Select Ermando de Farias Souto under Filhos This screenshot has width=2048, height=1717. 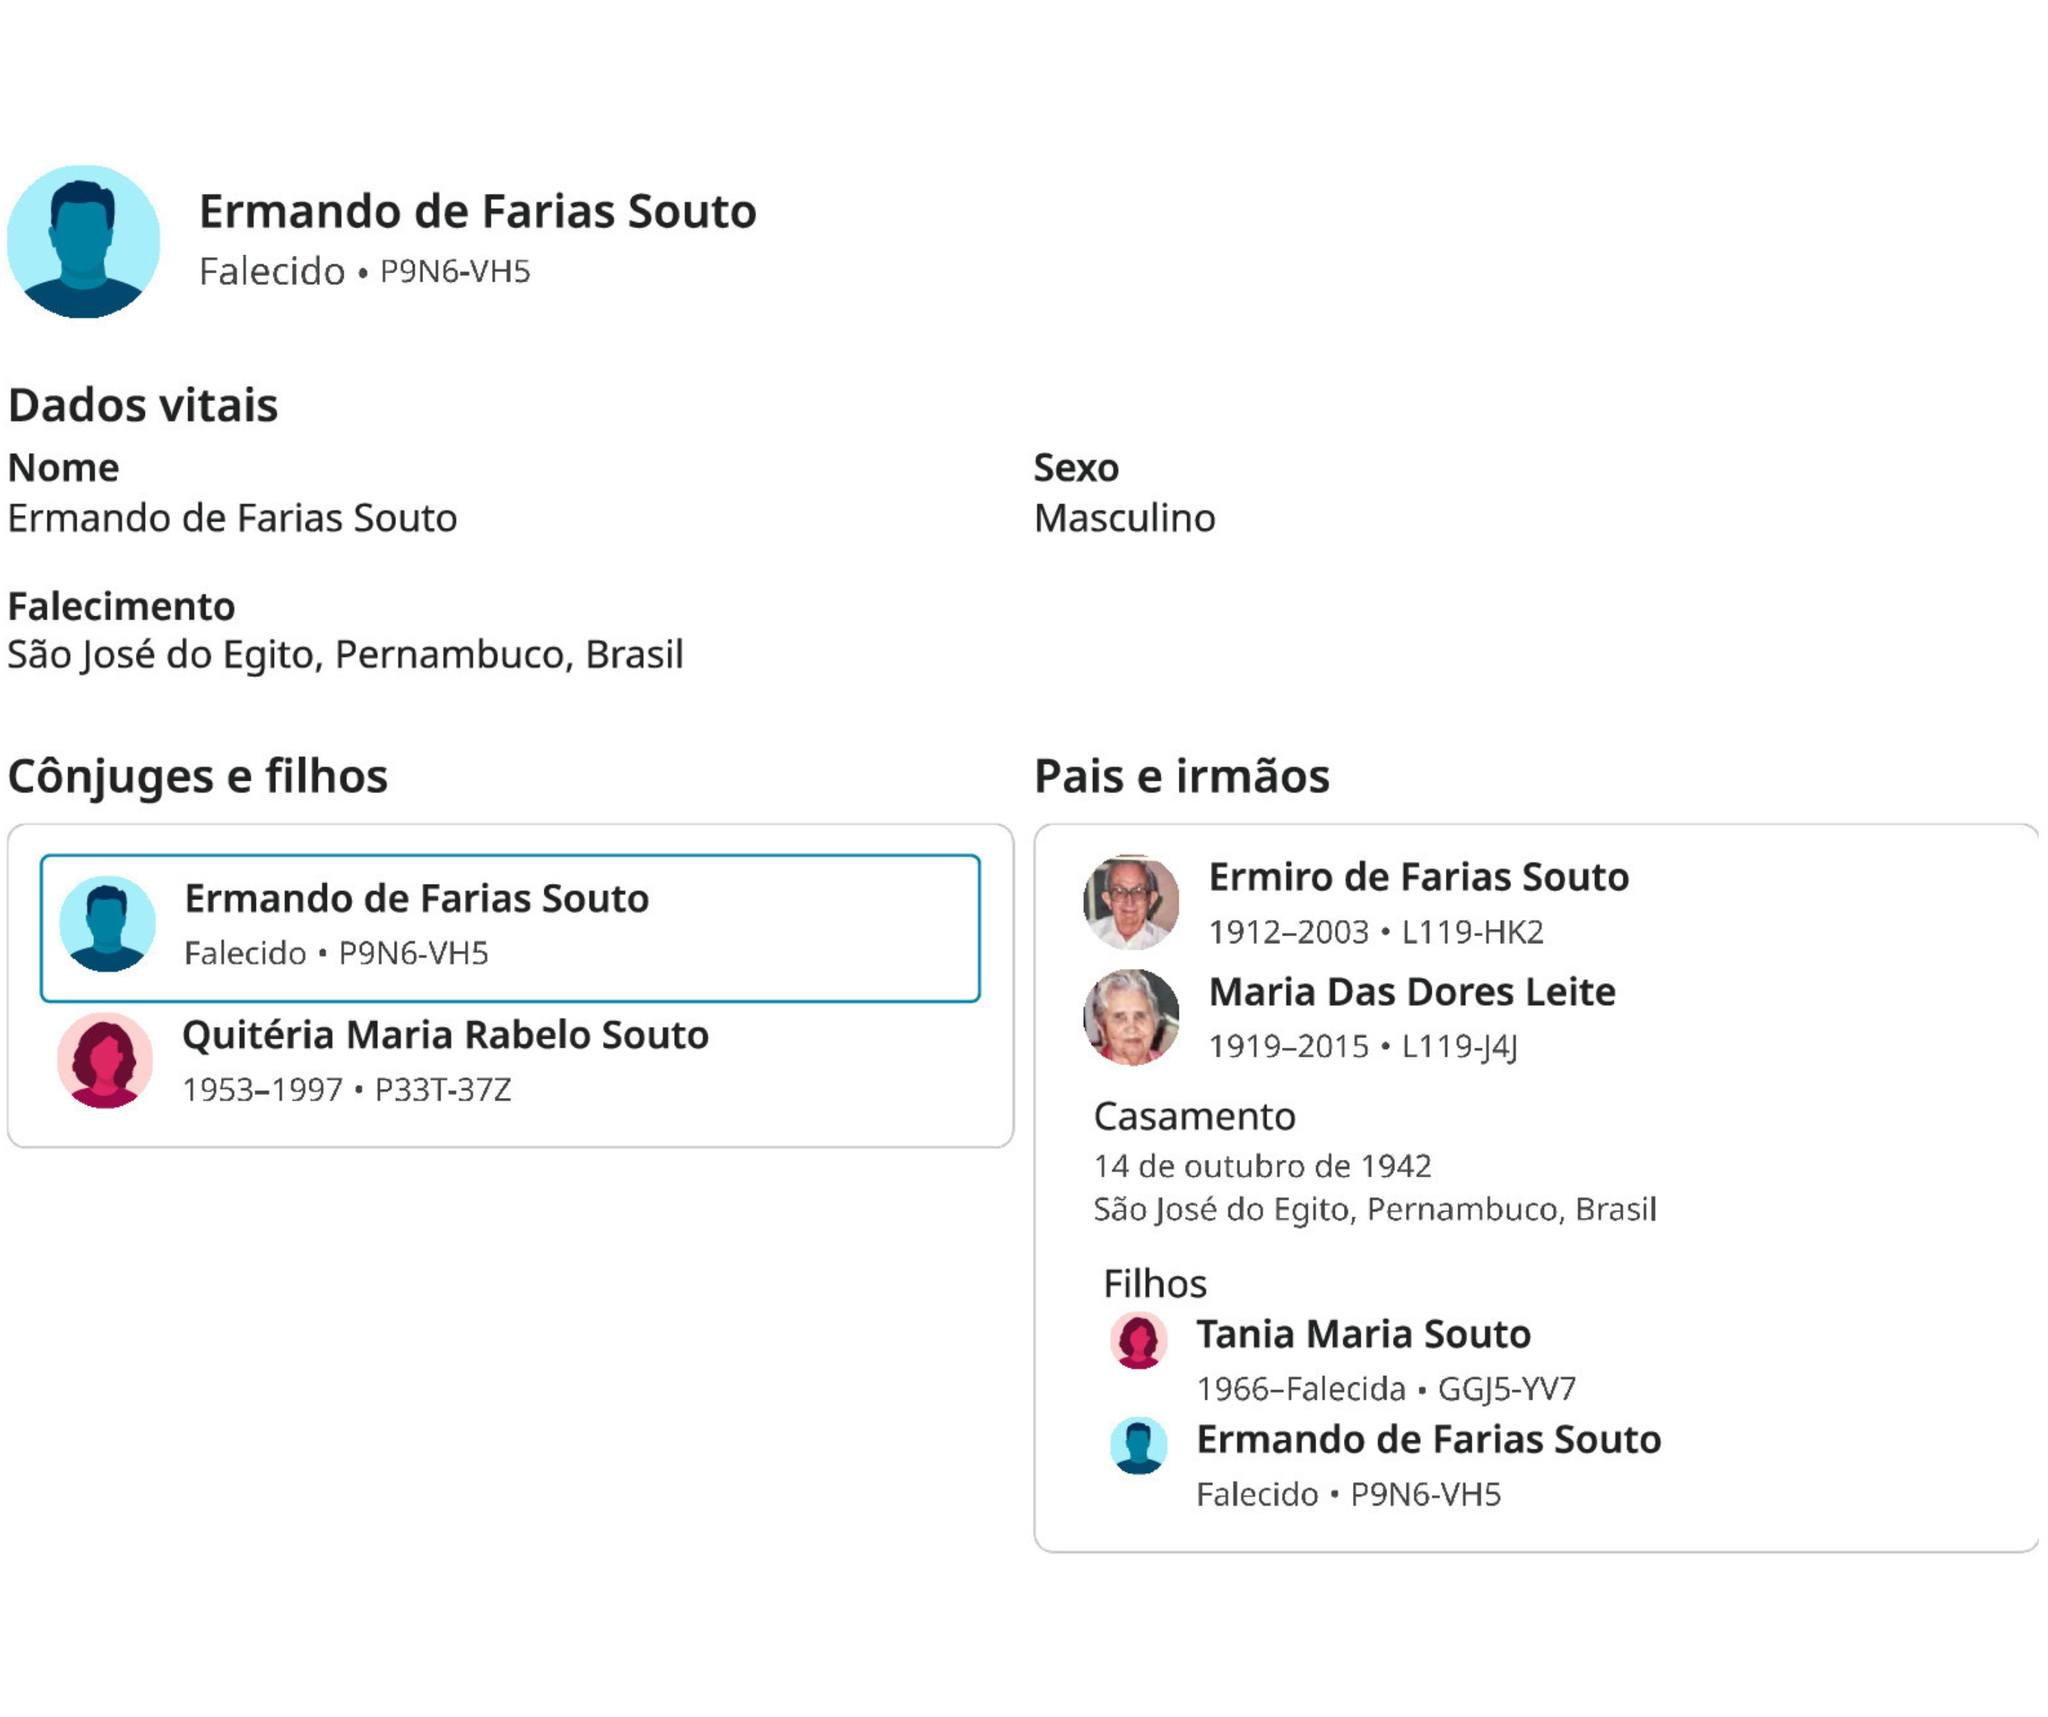1428,1439
